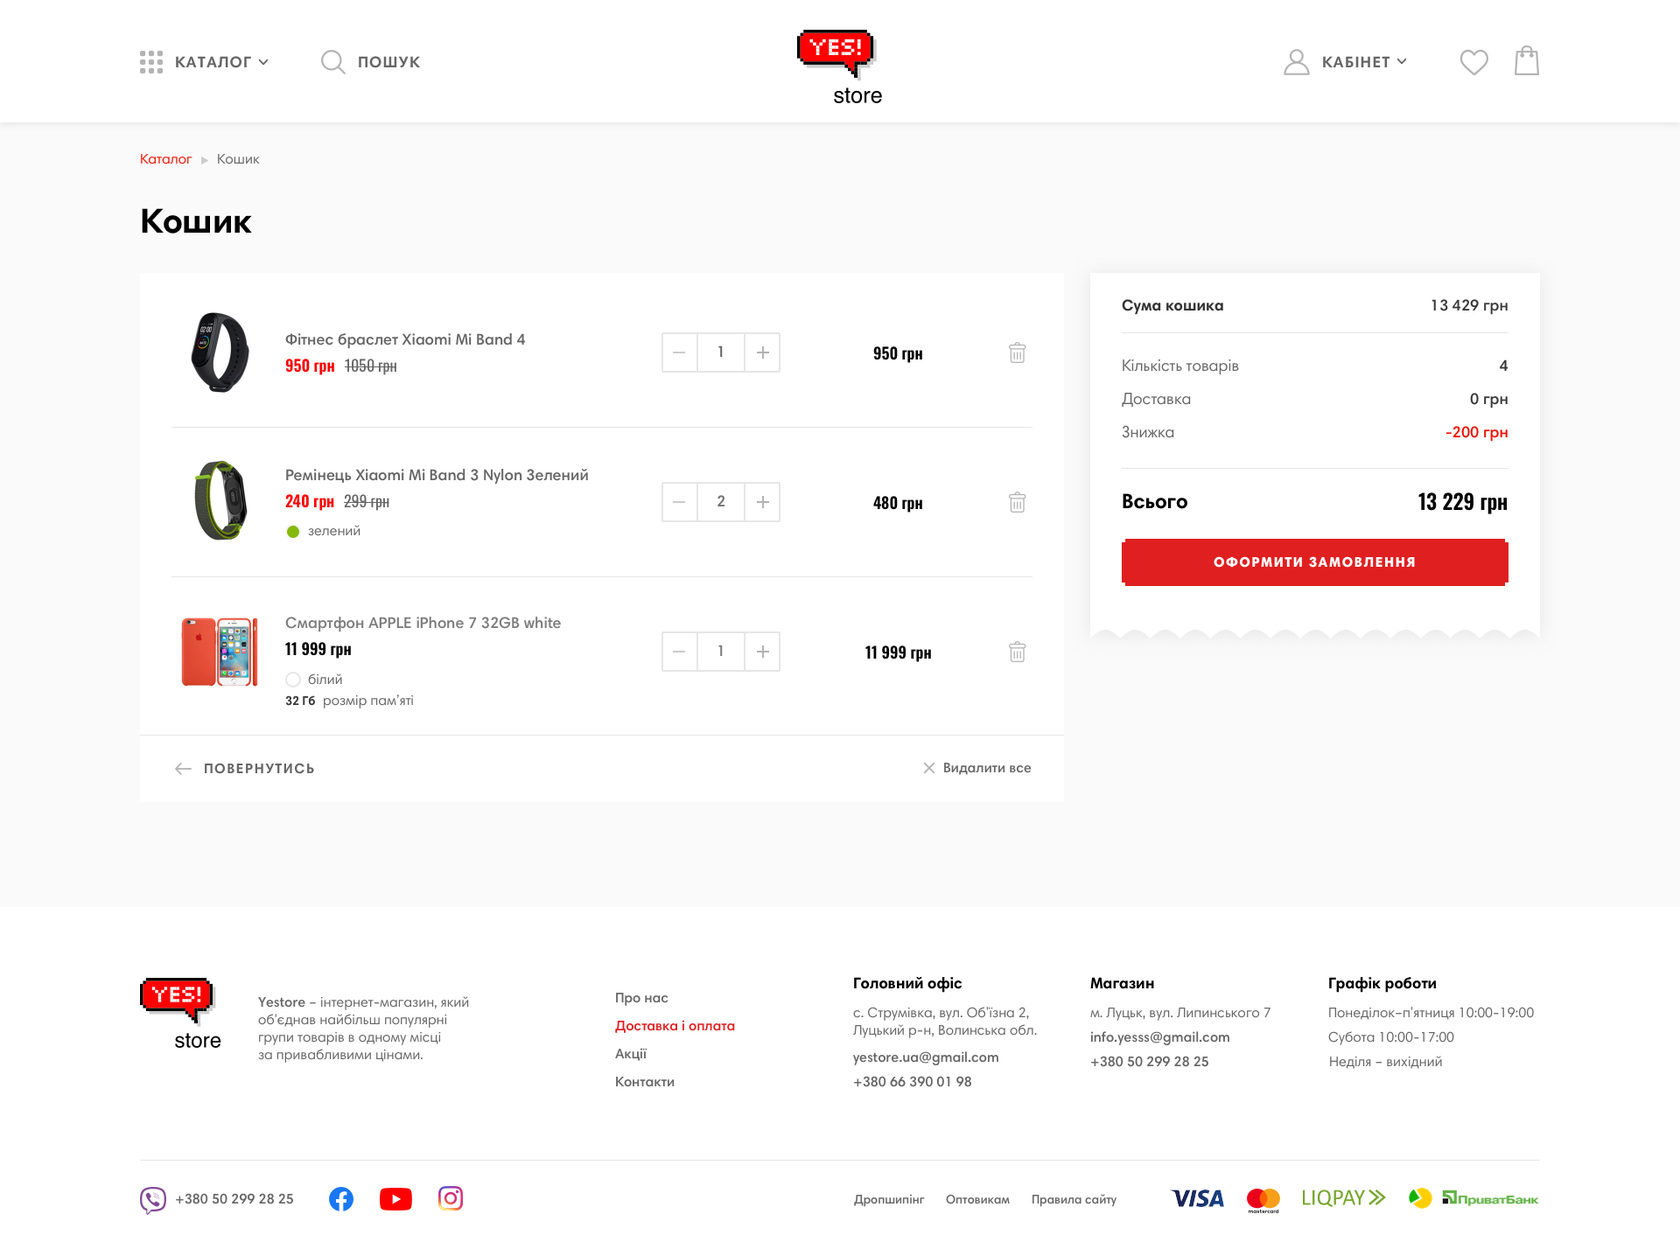Viewport: 1680px width, 1242px height.
Task: Call head office +380 66 390 01 98
Action: coord(912,1082)
